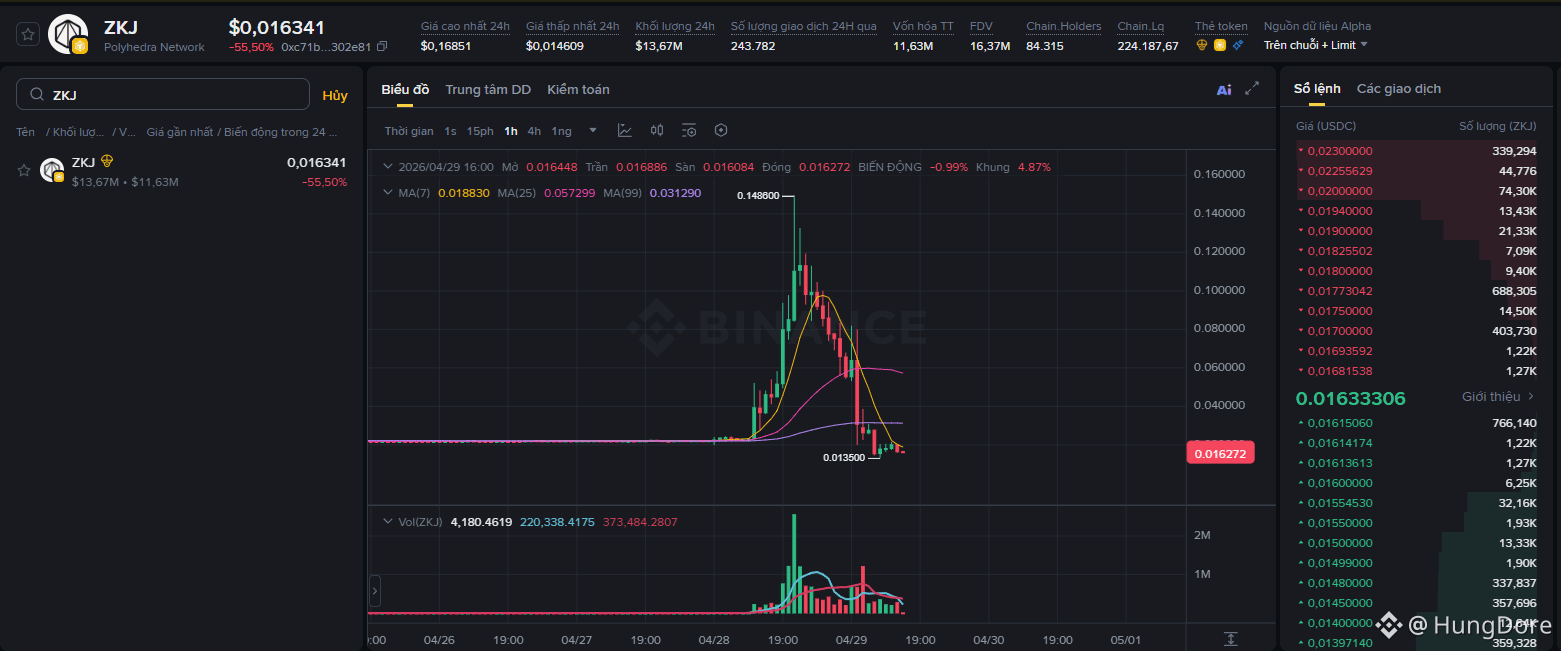Screen dimensions: 1561x651
Task: Collapse the OHLC info row chevron
Action: (x=388, y=167)
